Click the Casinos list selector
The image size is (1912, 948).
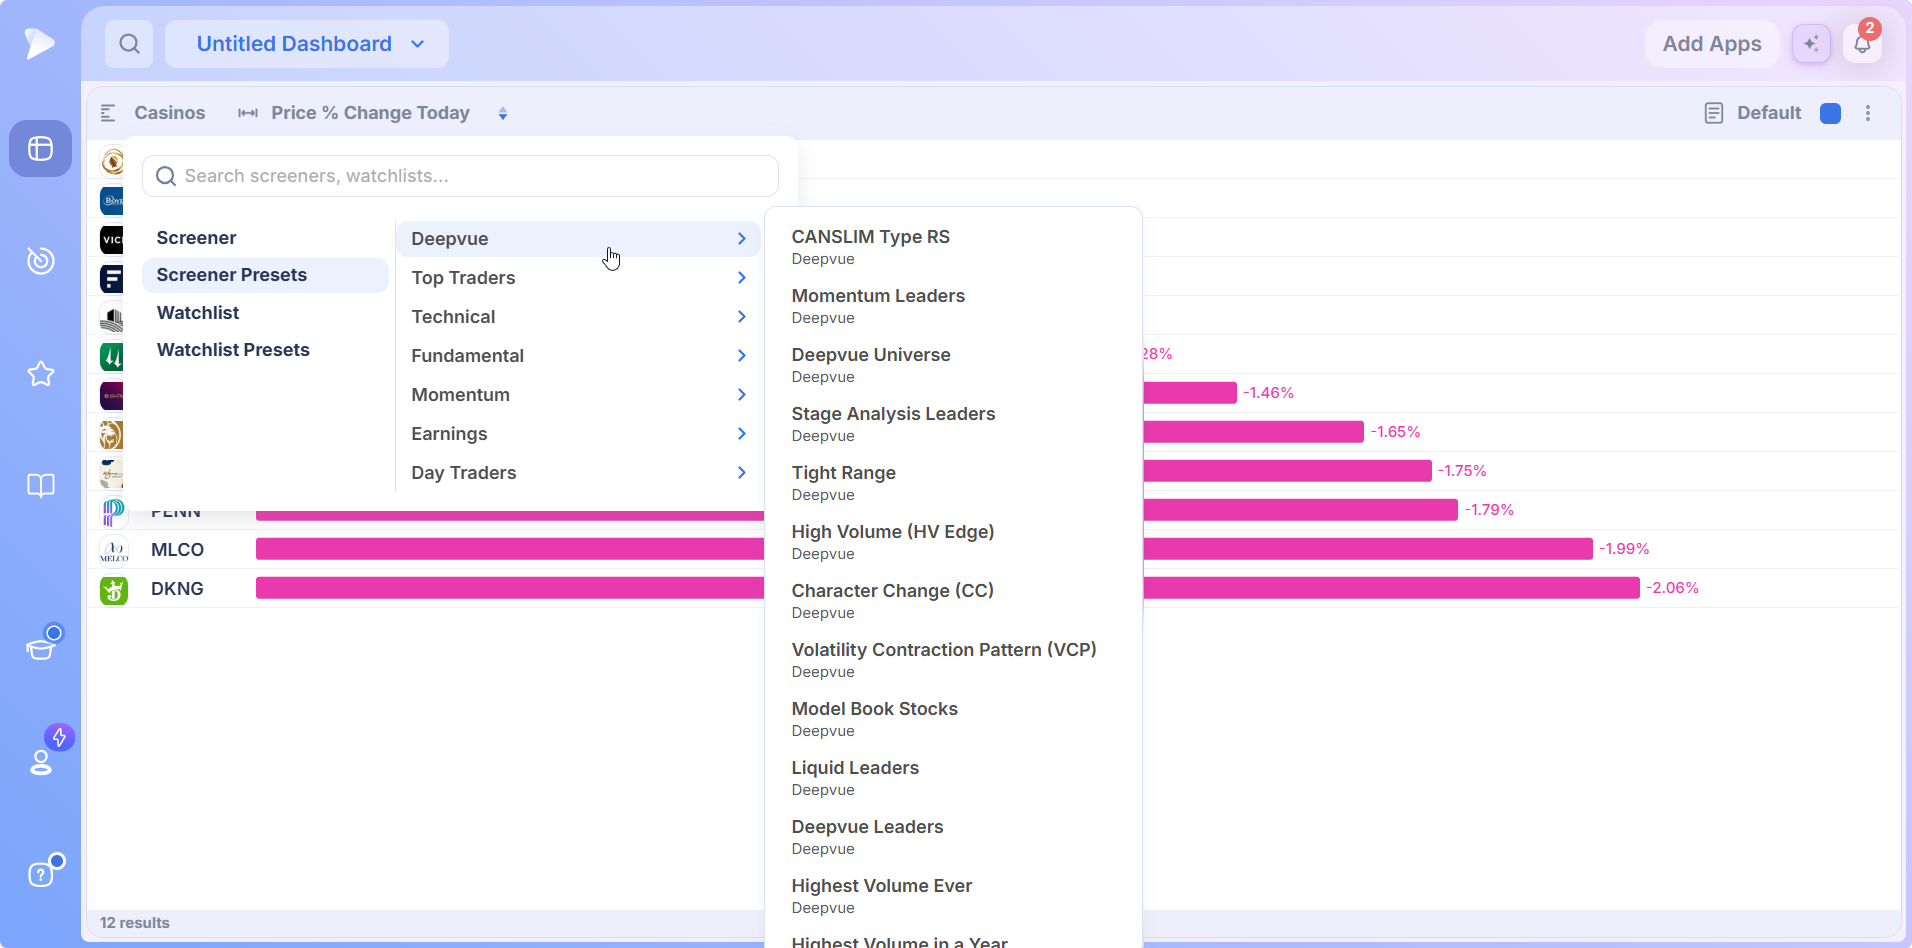click(x=169, y=113)
